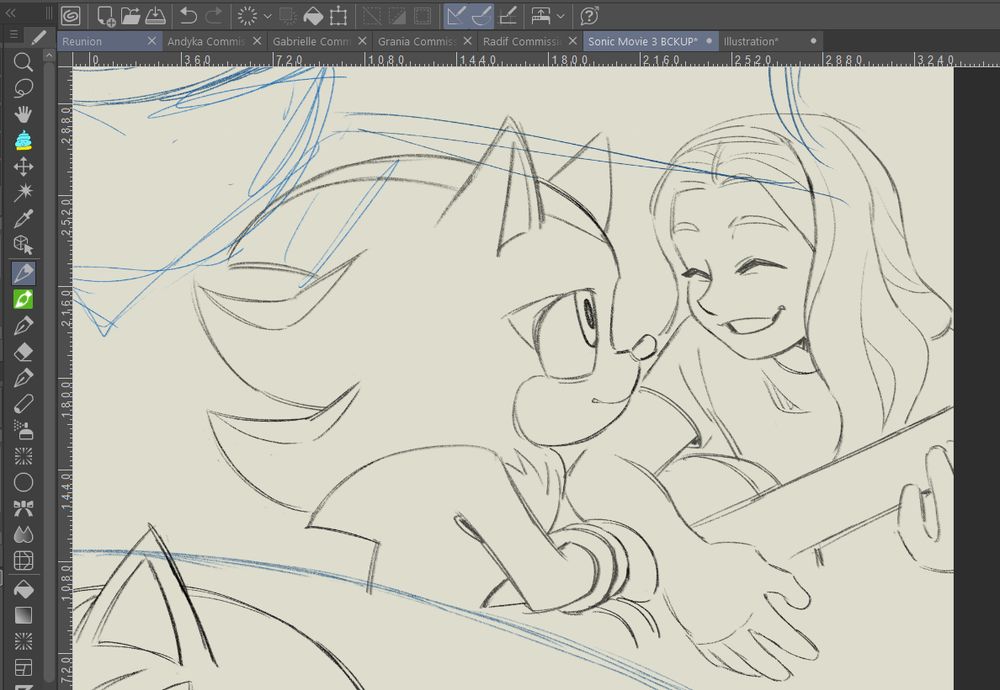Image resolution: width=1000 pixels, height=690 pixels.
Task: Open an existing file from folder
Action: (x=131, y=16)
